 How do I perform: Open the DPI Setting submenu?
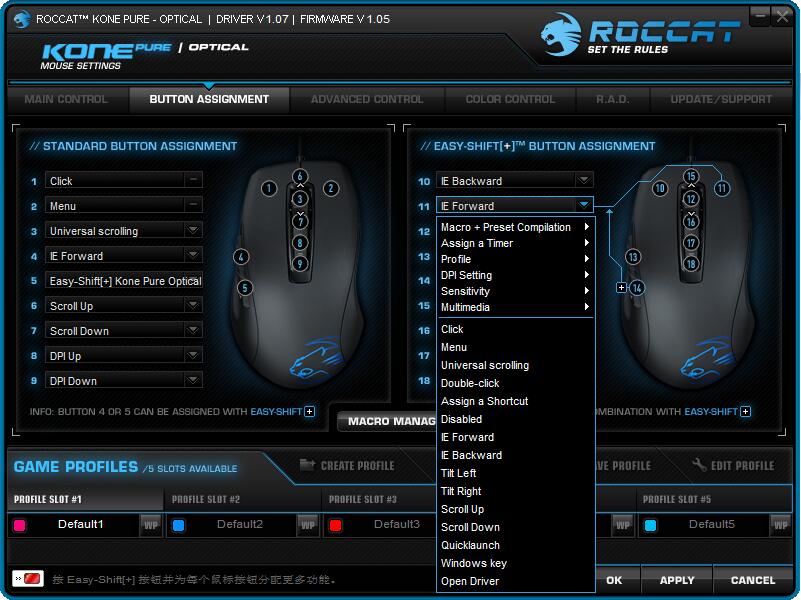[515, 275]
